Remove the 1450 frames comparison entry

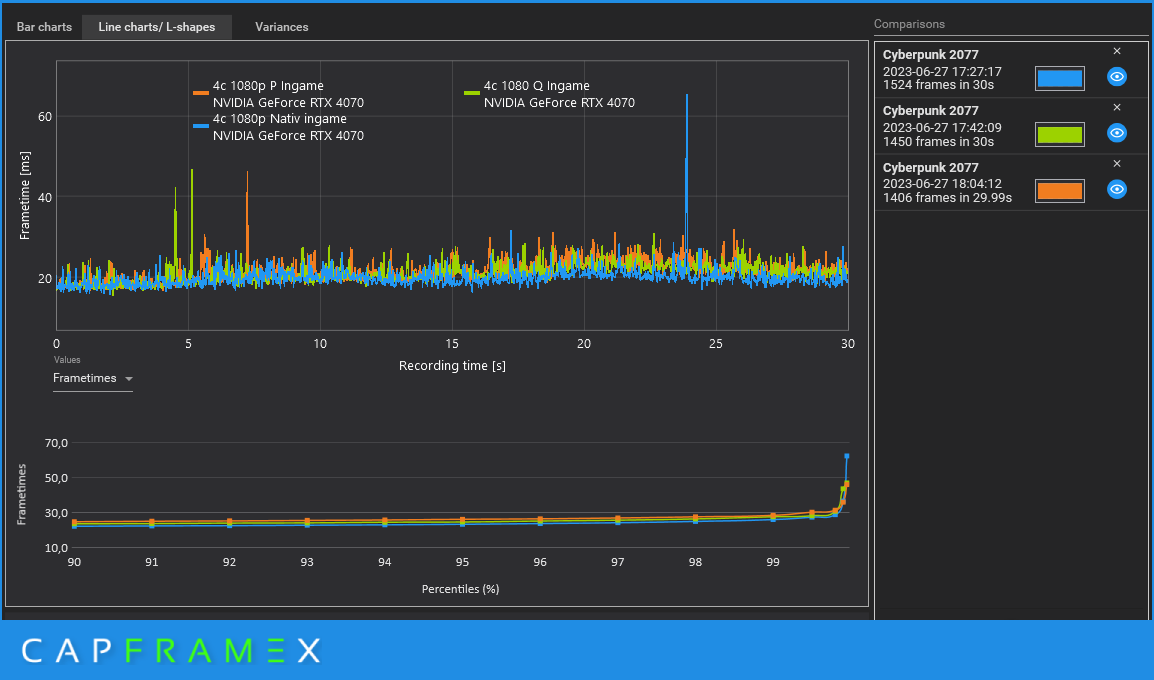1116,107
